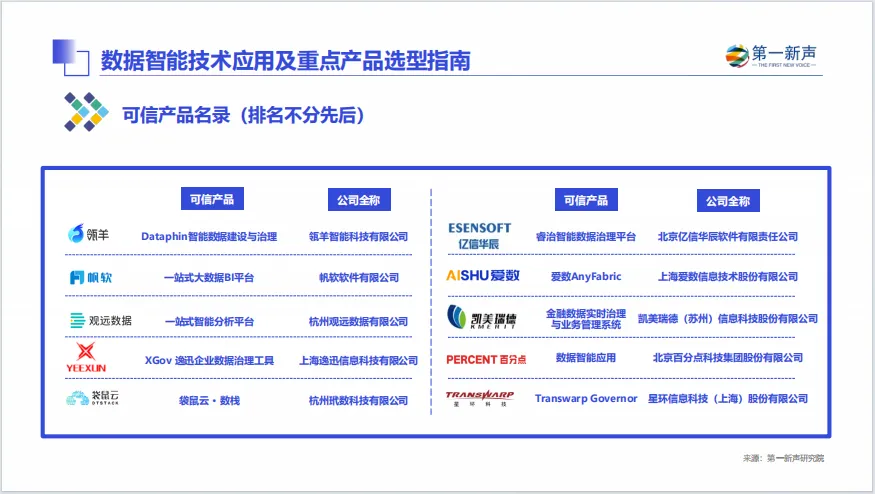Image resolution: width=875 pixels, height=494 pixels.
Task: Click the AISHU 爱数 logo
Action: tap(483, 275)
